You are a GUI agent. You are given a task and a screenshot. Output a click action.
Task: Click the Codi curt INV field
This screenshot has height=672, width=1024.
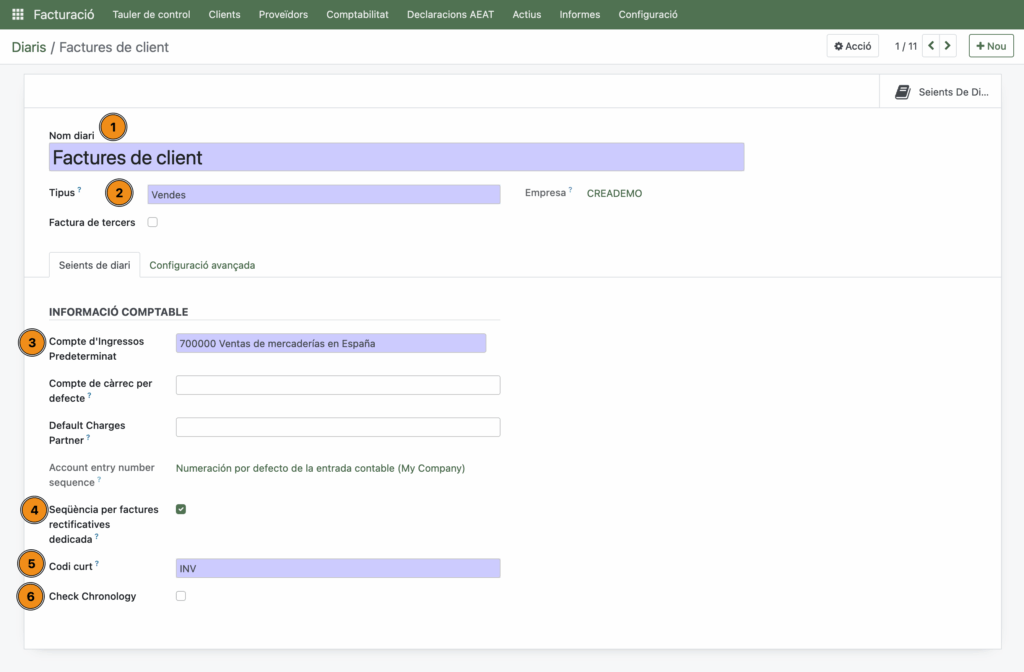337,569
